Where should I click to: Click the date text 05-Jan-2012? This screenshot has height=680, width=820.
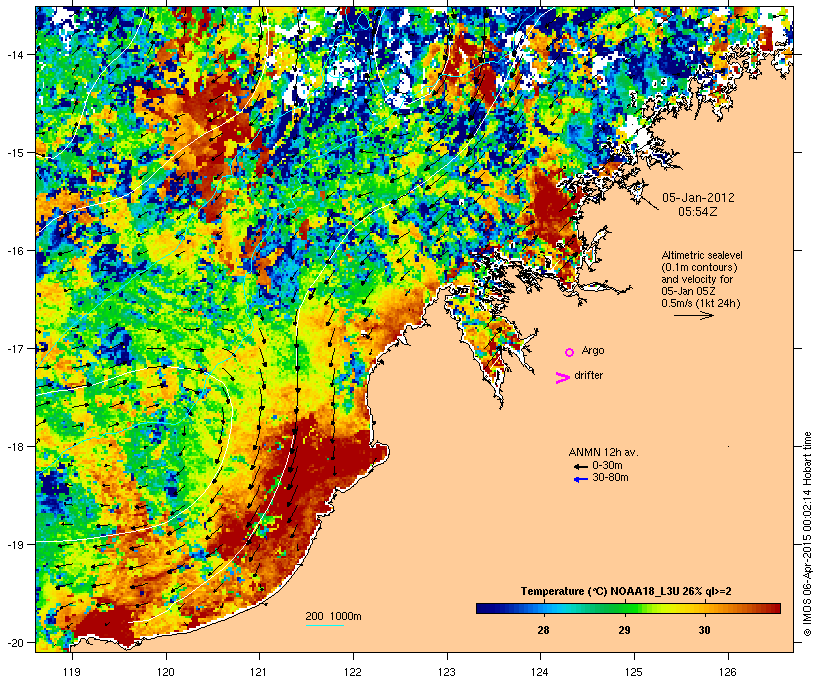(698, 198)
